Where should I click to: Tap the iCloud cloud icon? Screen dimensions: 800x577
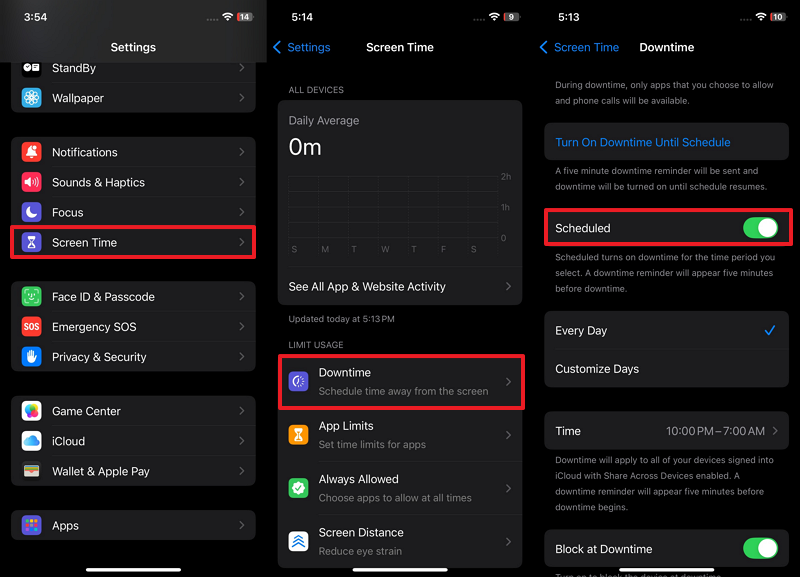(31, 441)
